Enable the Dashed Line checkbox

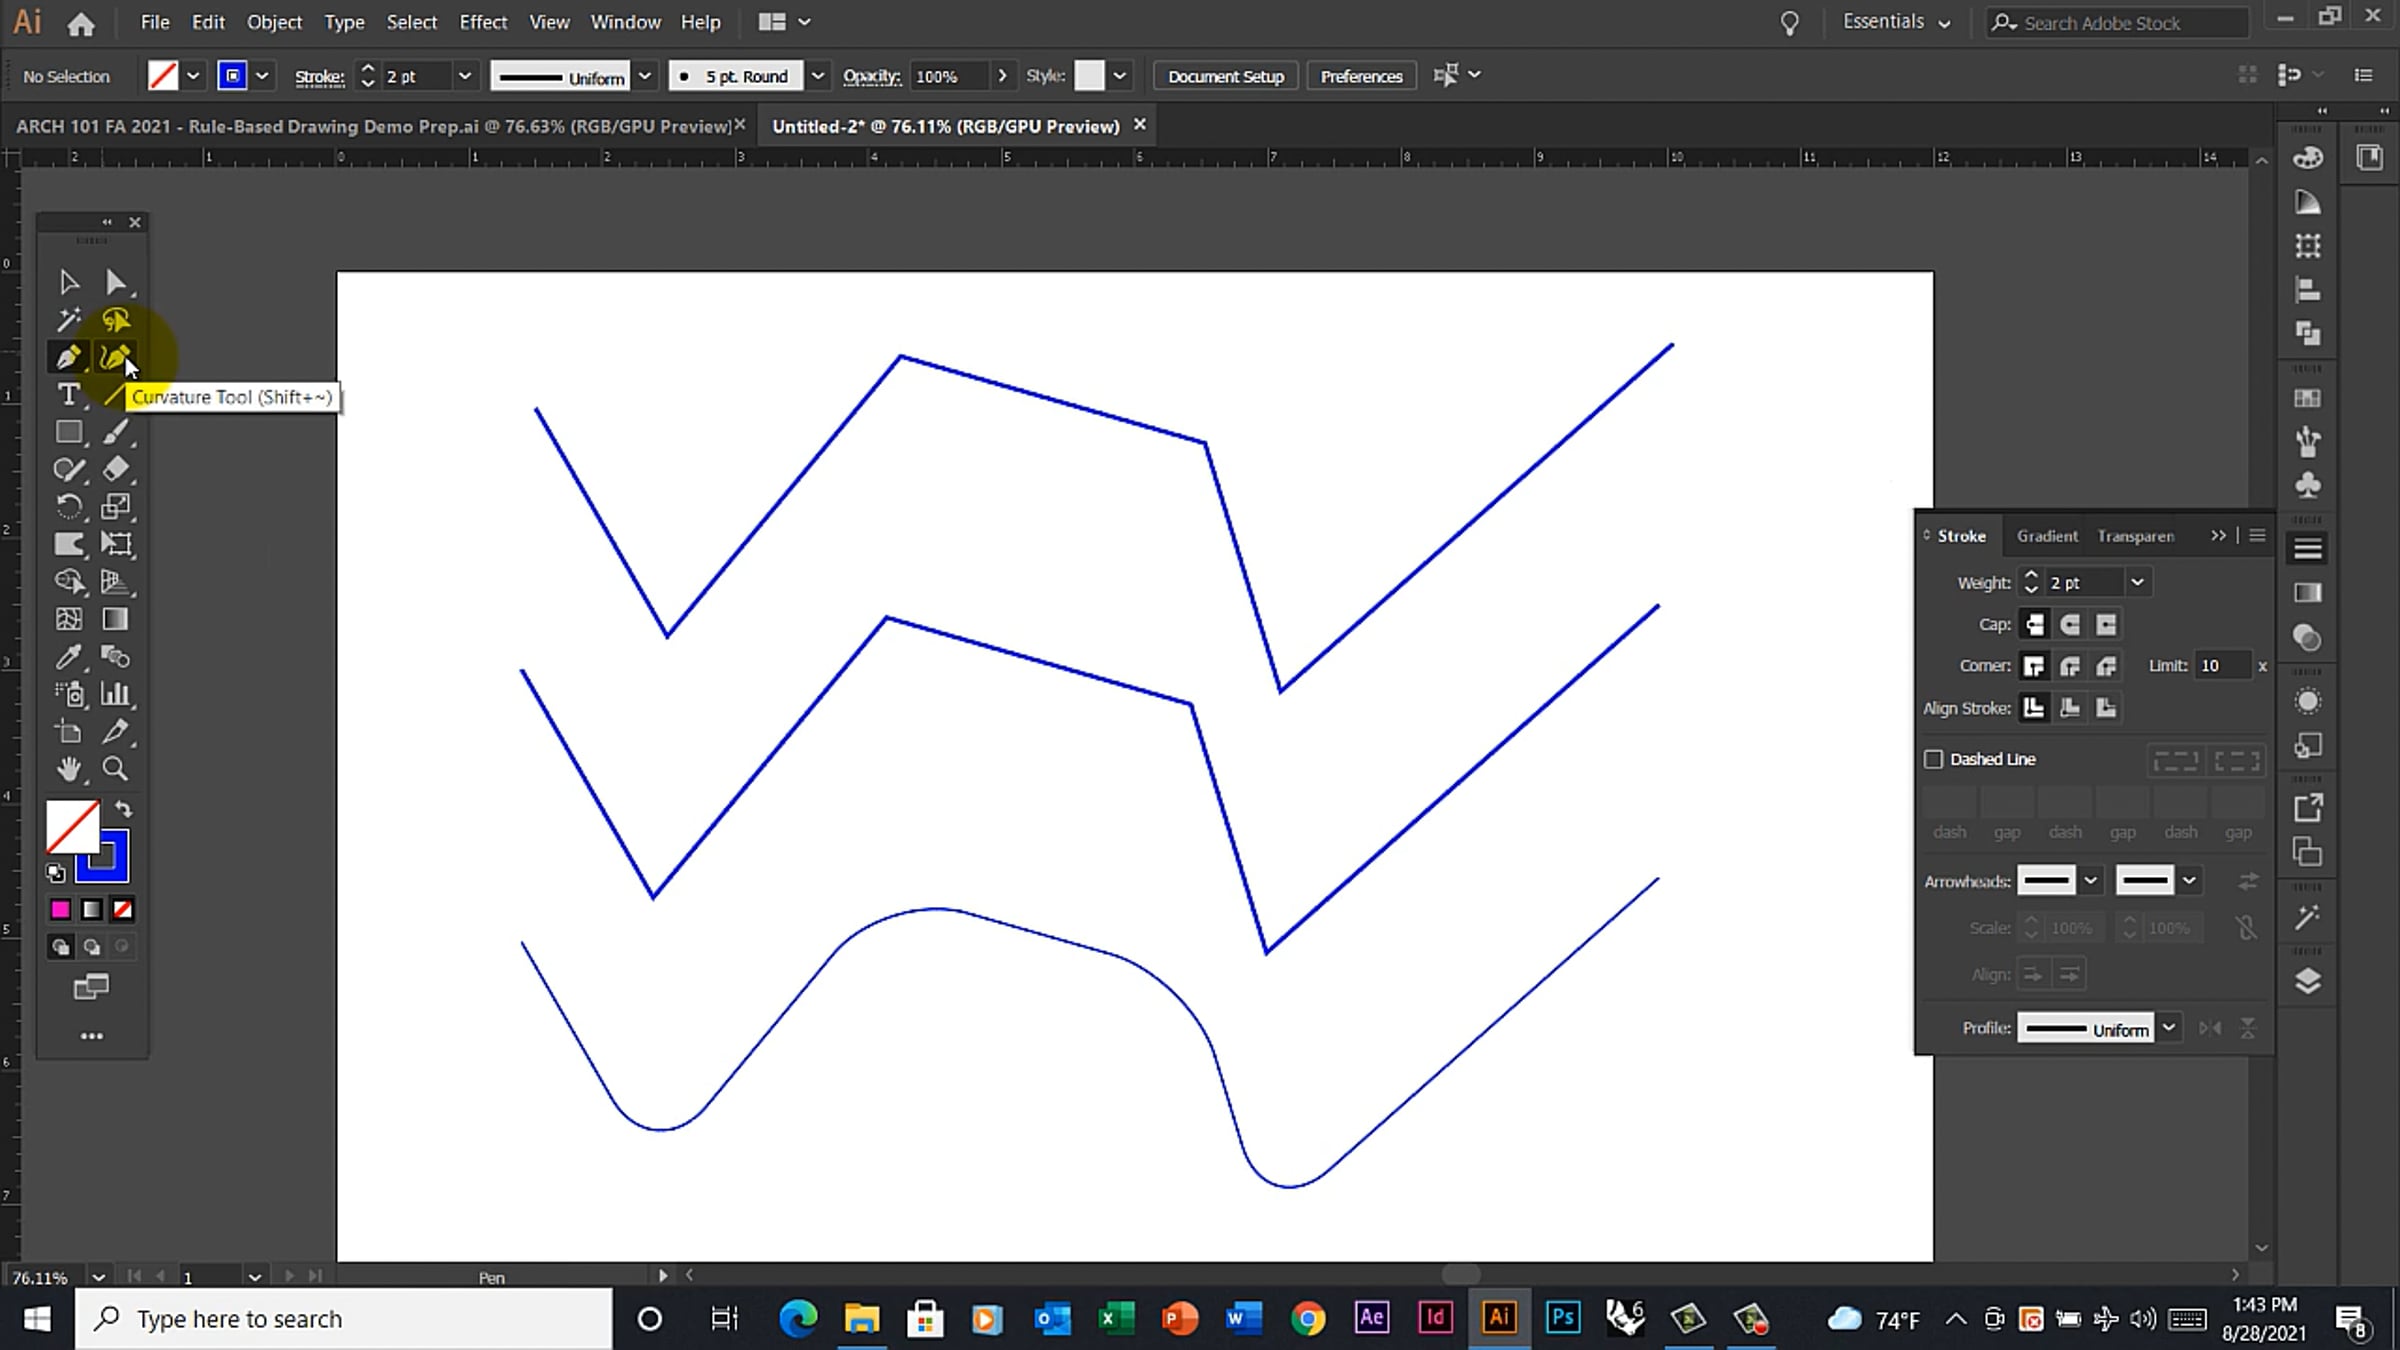(1934, 759)
